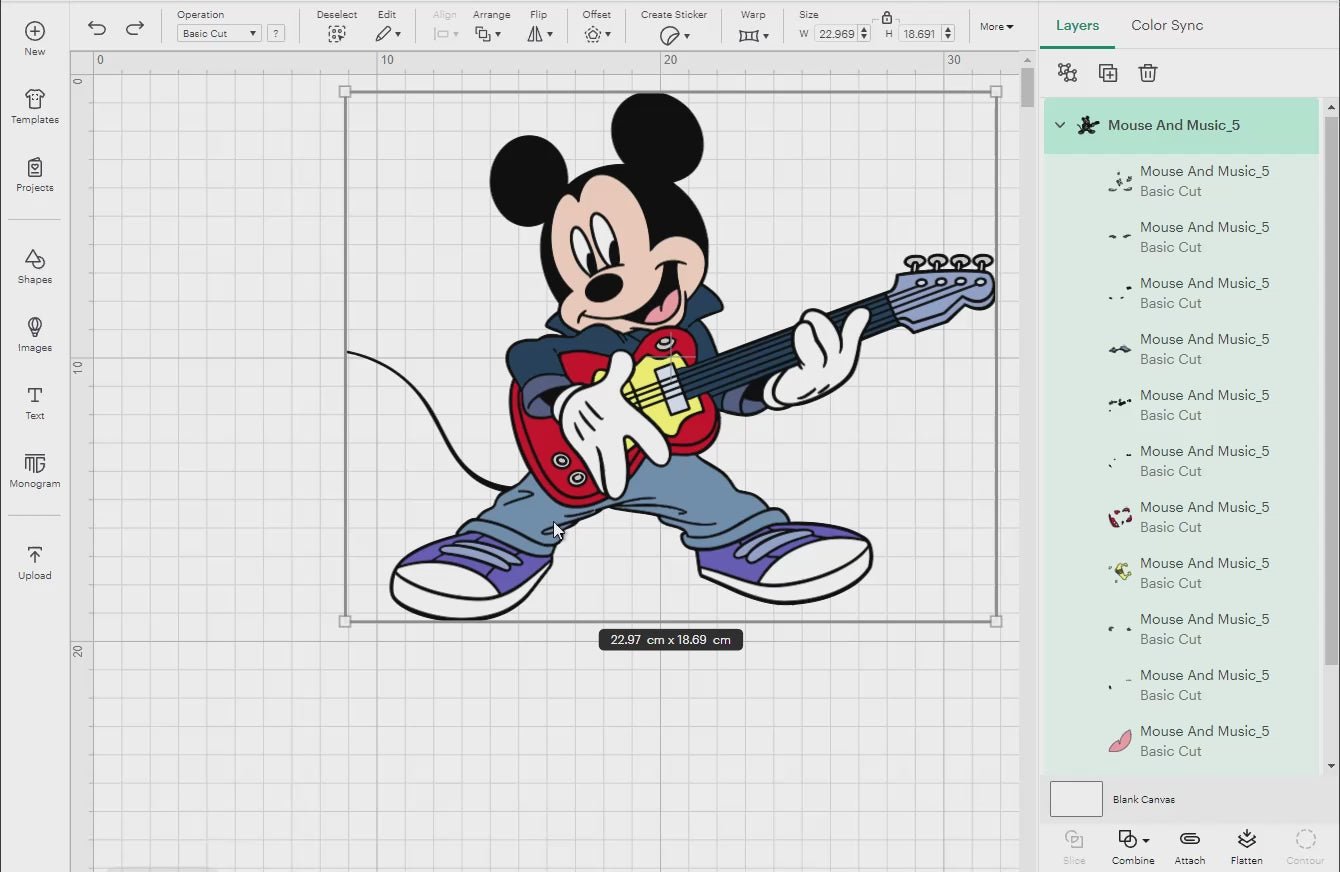Image resolution: width=1340 pixels, height=872 pixels.
Task: Open the Offset tool
Action: click(x=596, y=34)
